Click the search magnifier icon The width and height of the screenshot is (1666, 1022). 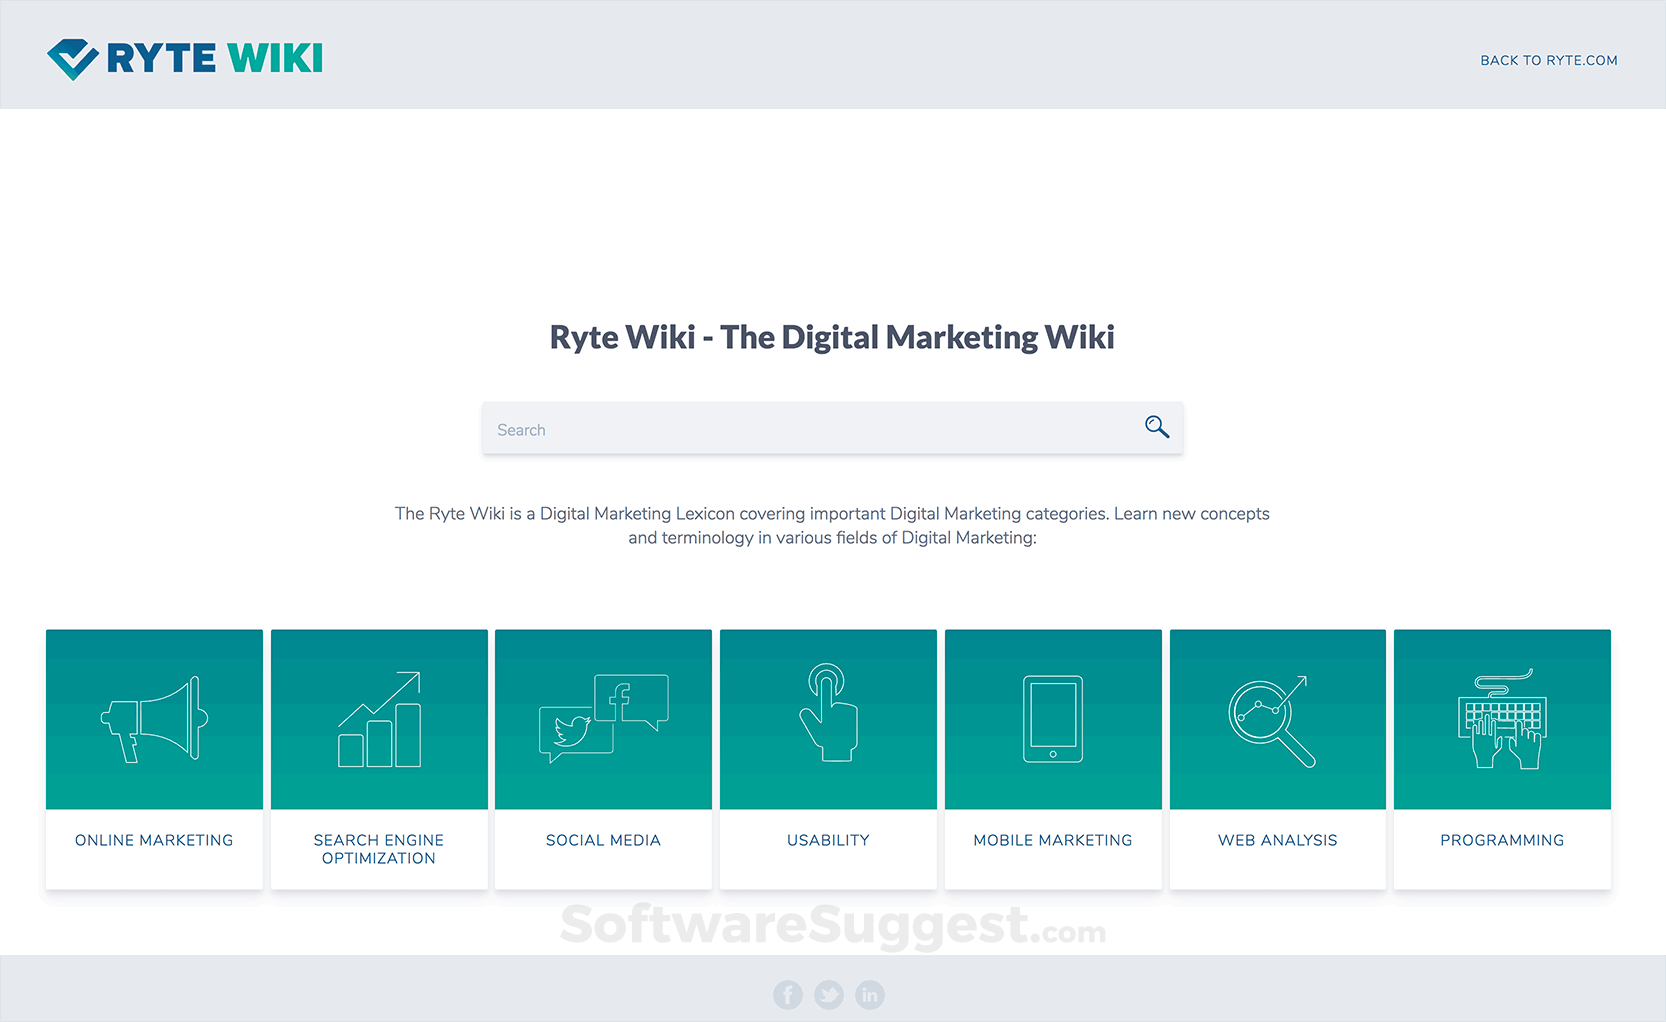pos(1156,427)
